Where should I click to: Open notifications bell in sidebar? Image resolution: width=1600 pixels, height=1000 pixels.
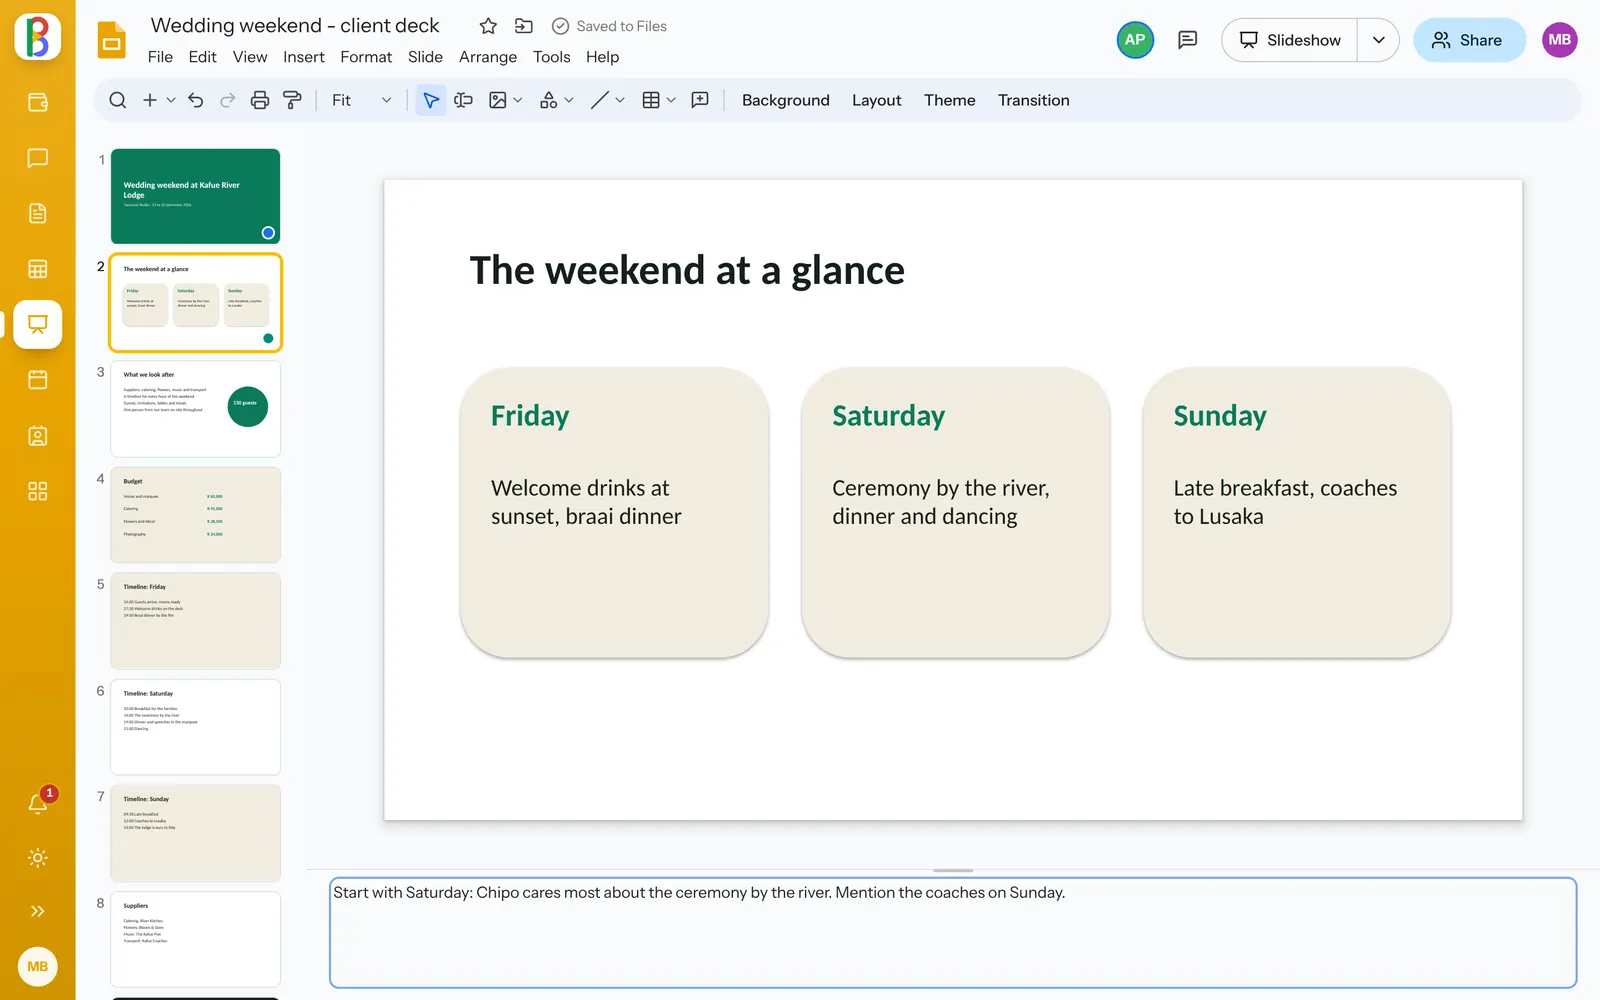(38, 803)
